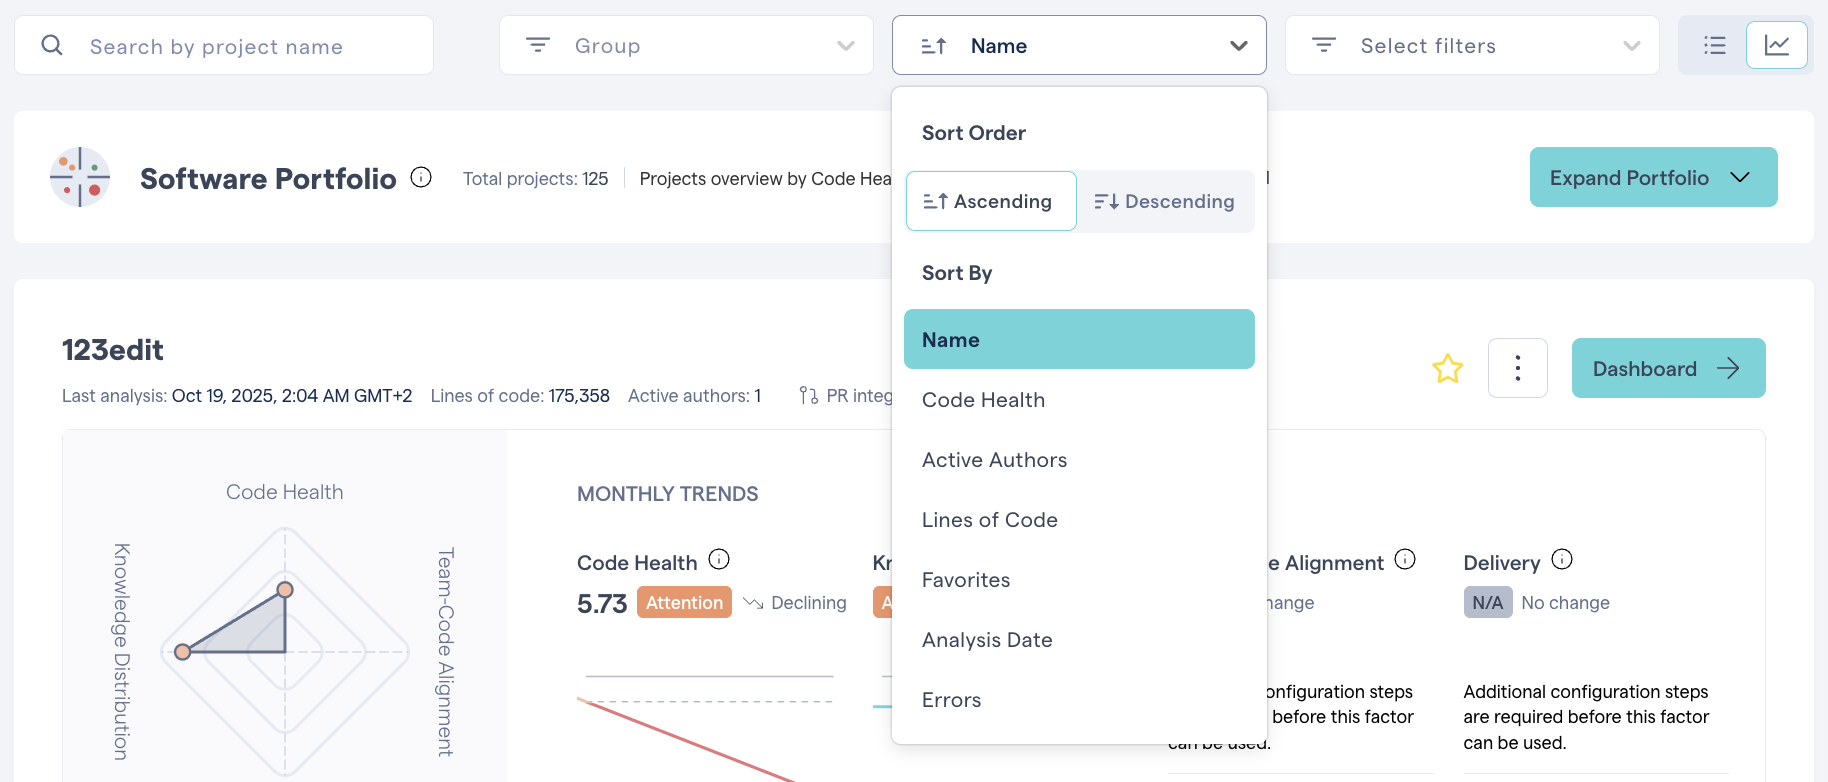
Task: Click the orange Attention status badge
Action: pyautogui.click(x=684, y=602)
